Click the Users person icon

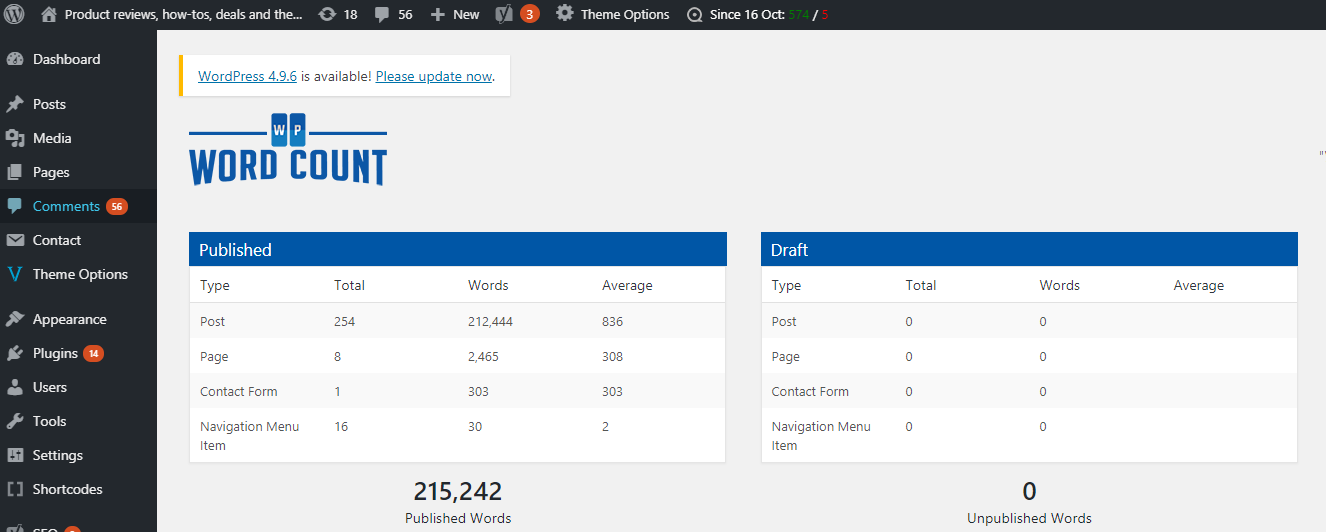tap(15, 387)
